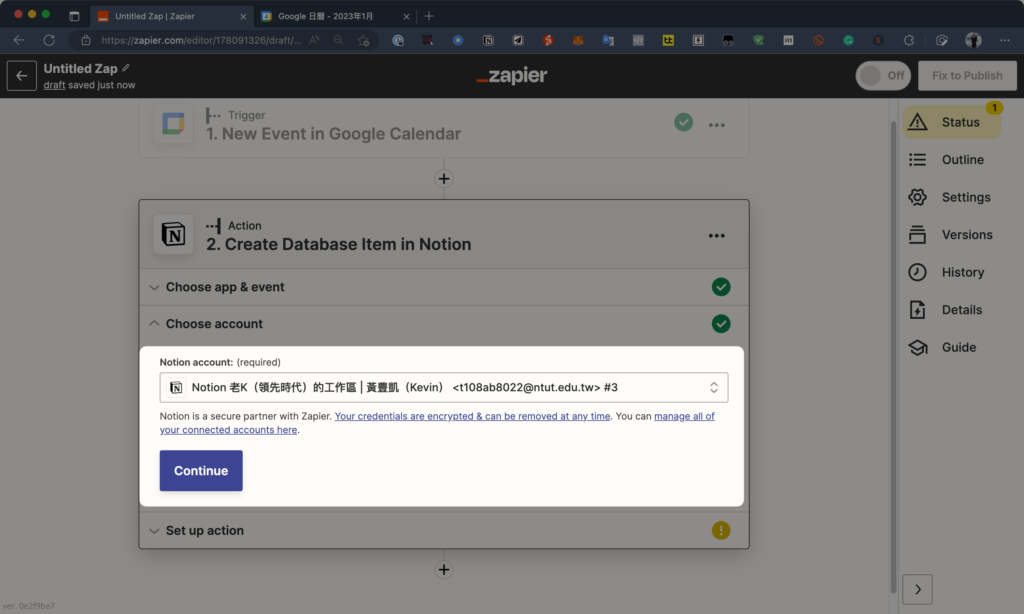Collapse the Choose account section
The height and width of the screenshot is (614, 1024).
tap(443, 324)
